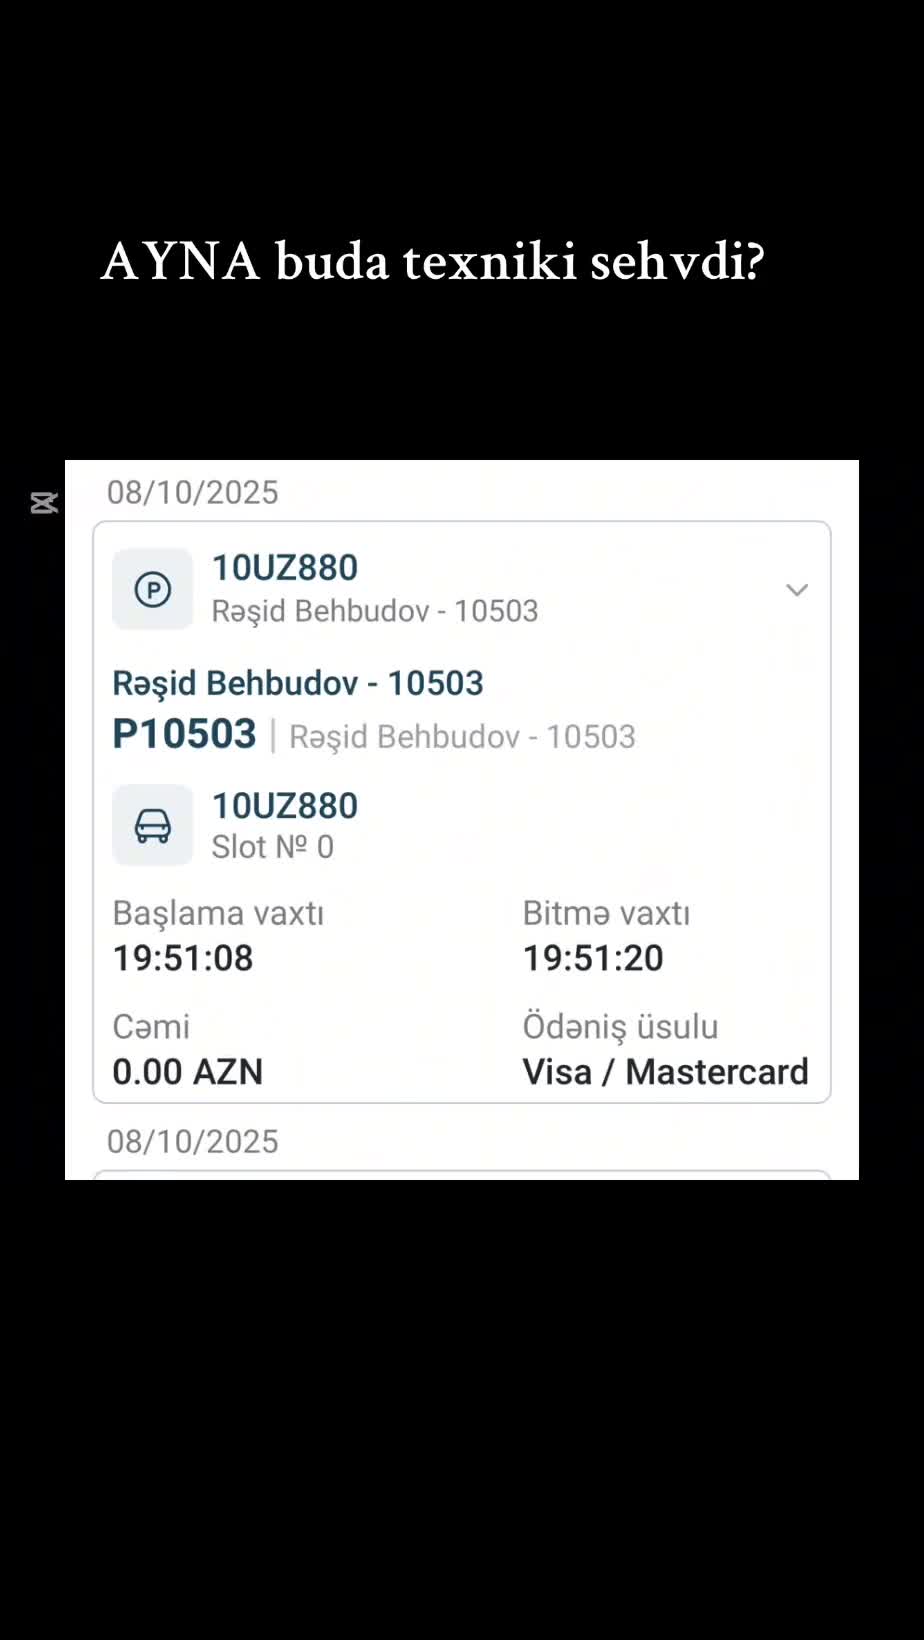Tap the car icon in the card
Image resolution: width=924 pixels, height=1640 pixels.
coord(152,825)
